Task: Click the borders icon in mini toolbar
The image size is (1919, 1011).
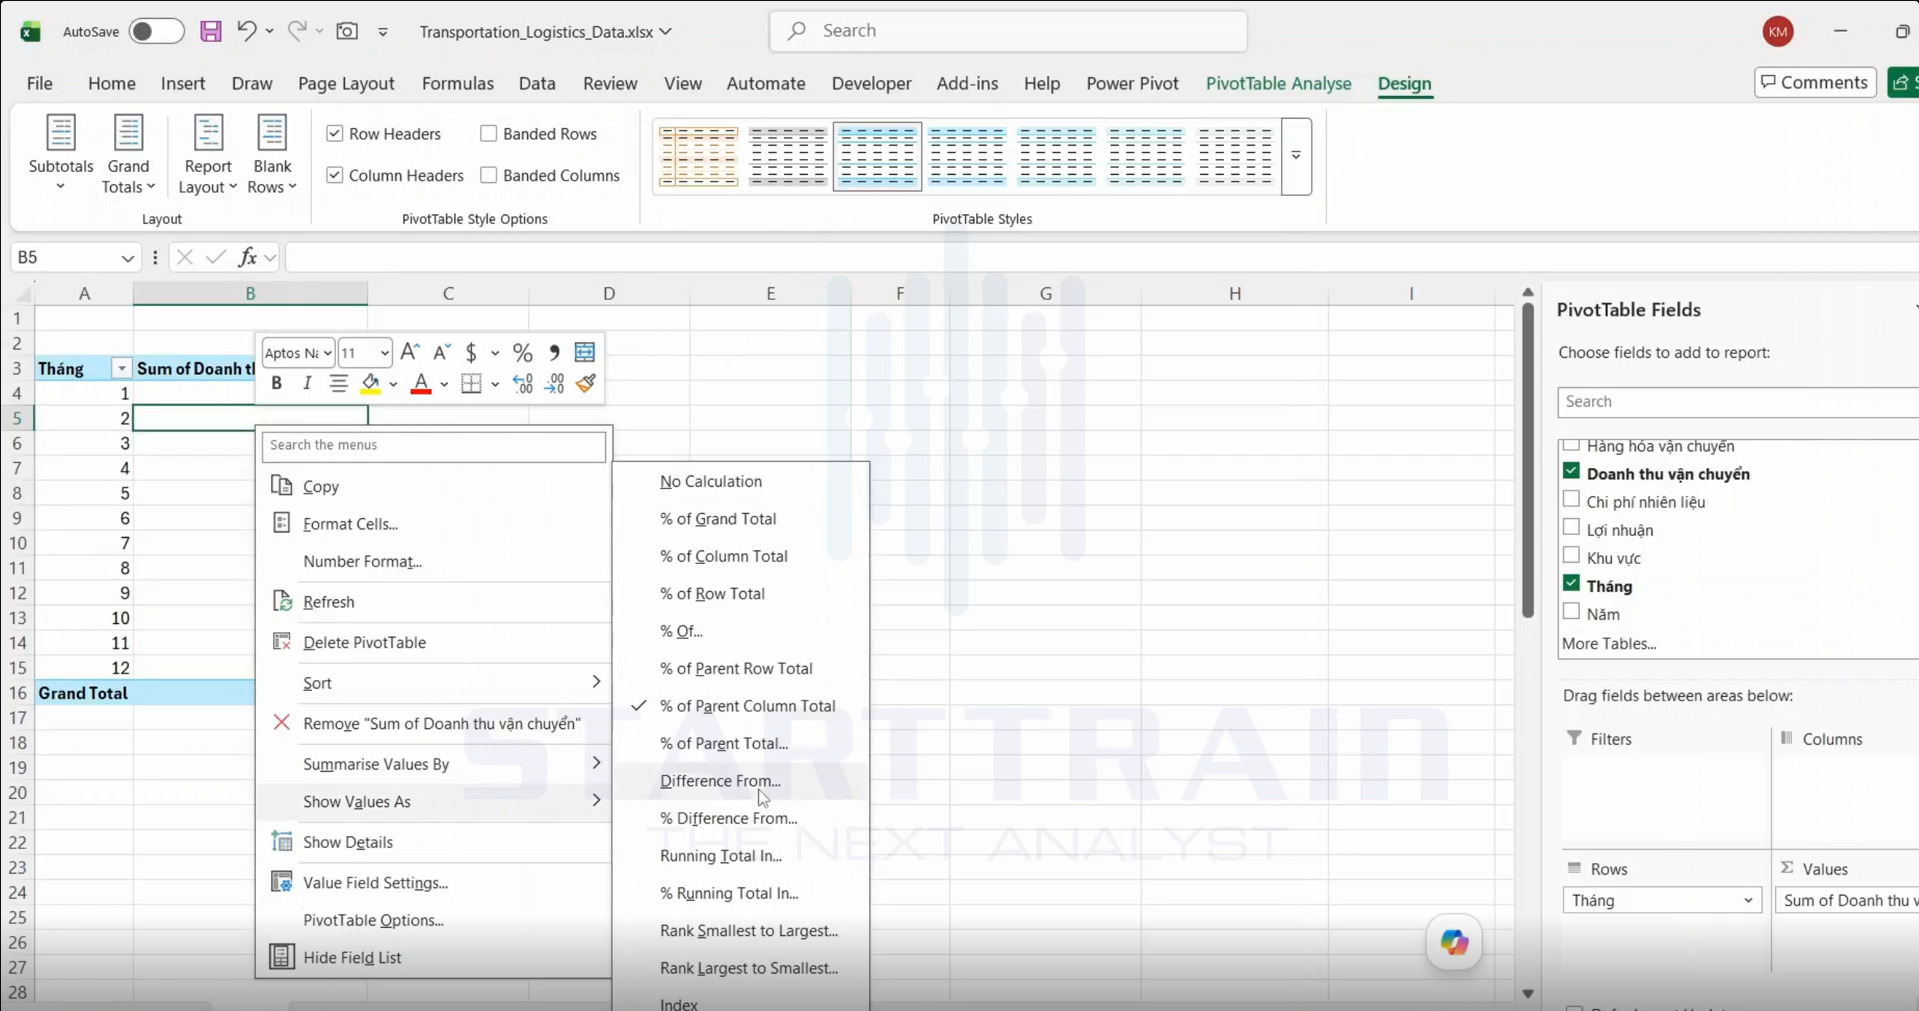Action: coord(471,383)
